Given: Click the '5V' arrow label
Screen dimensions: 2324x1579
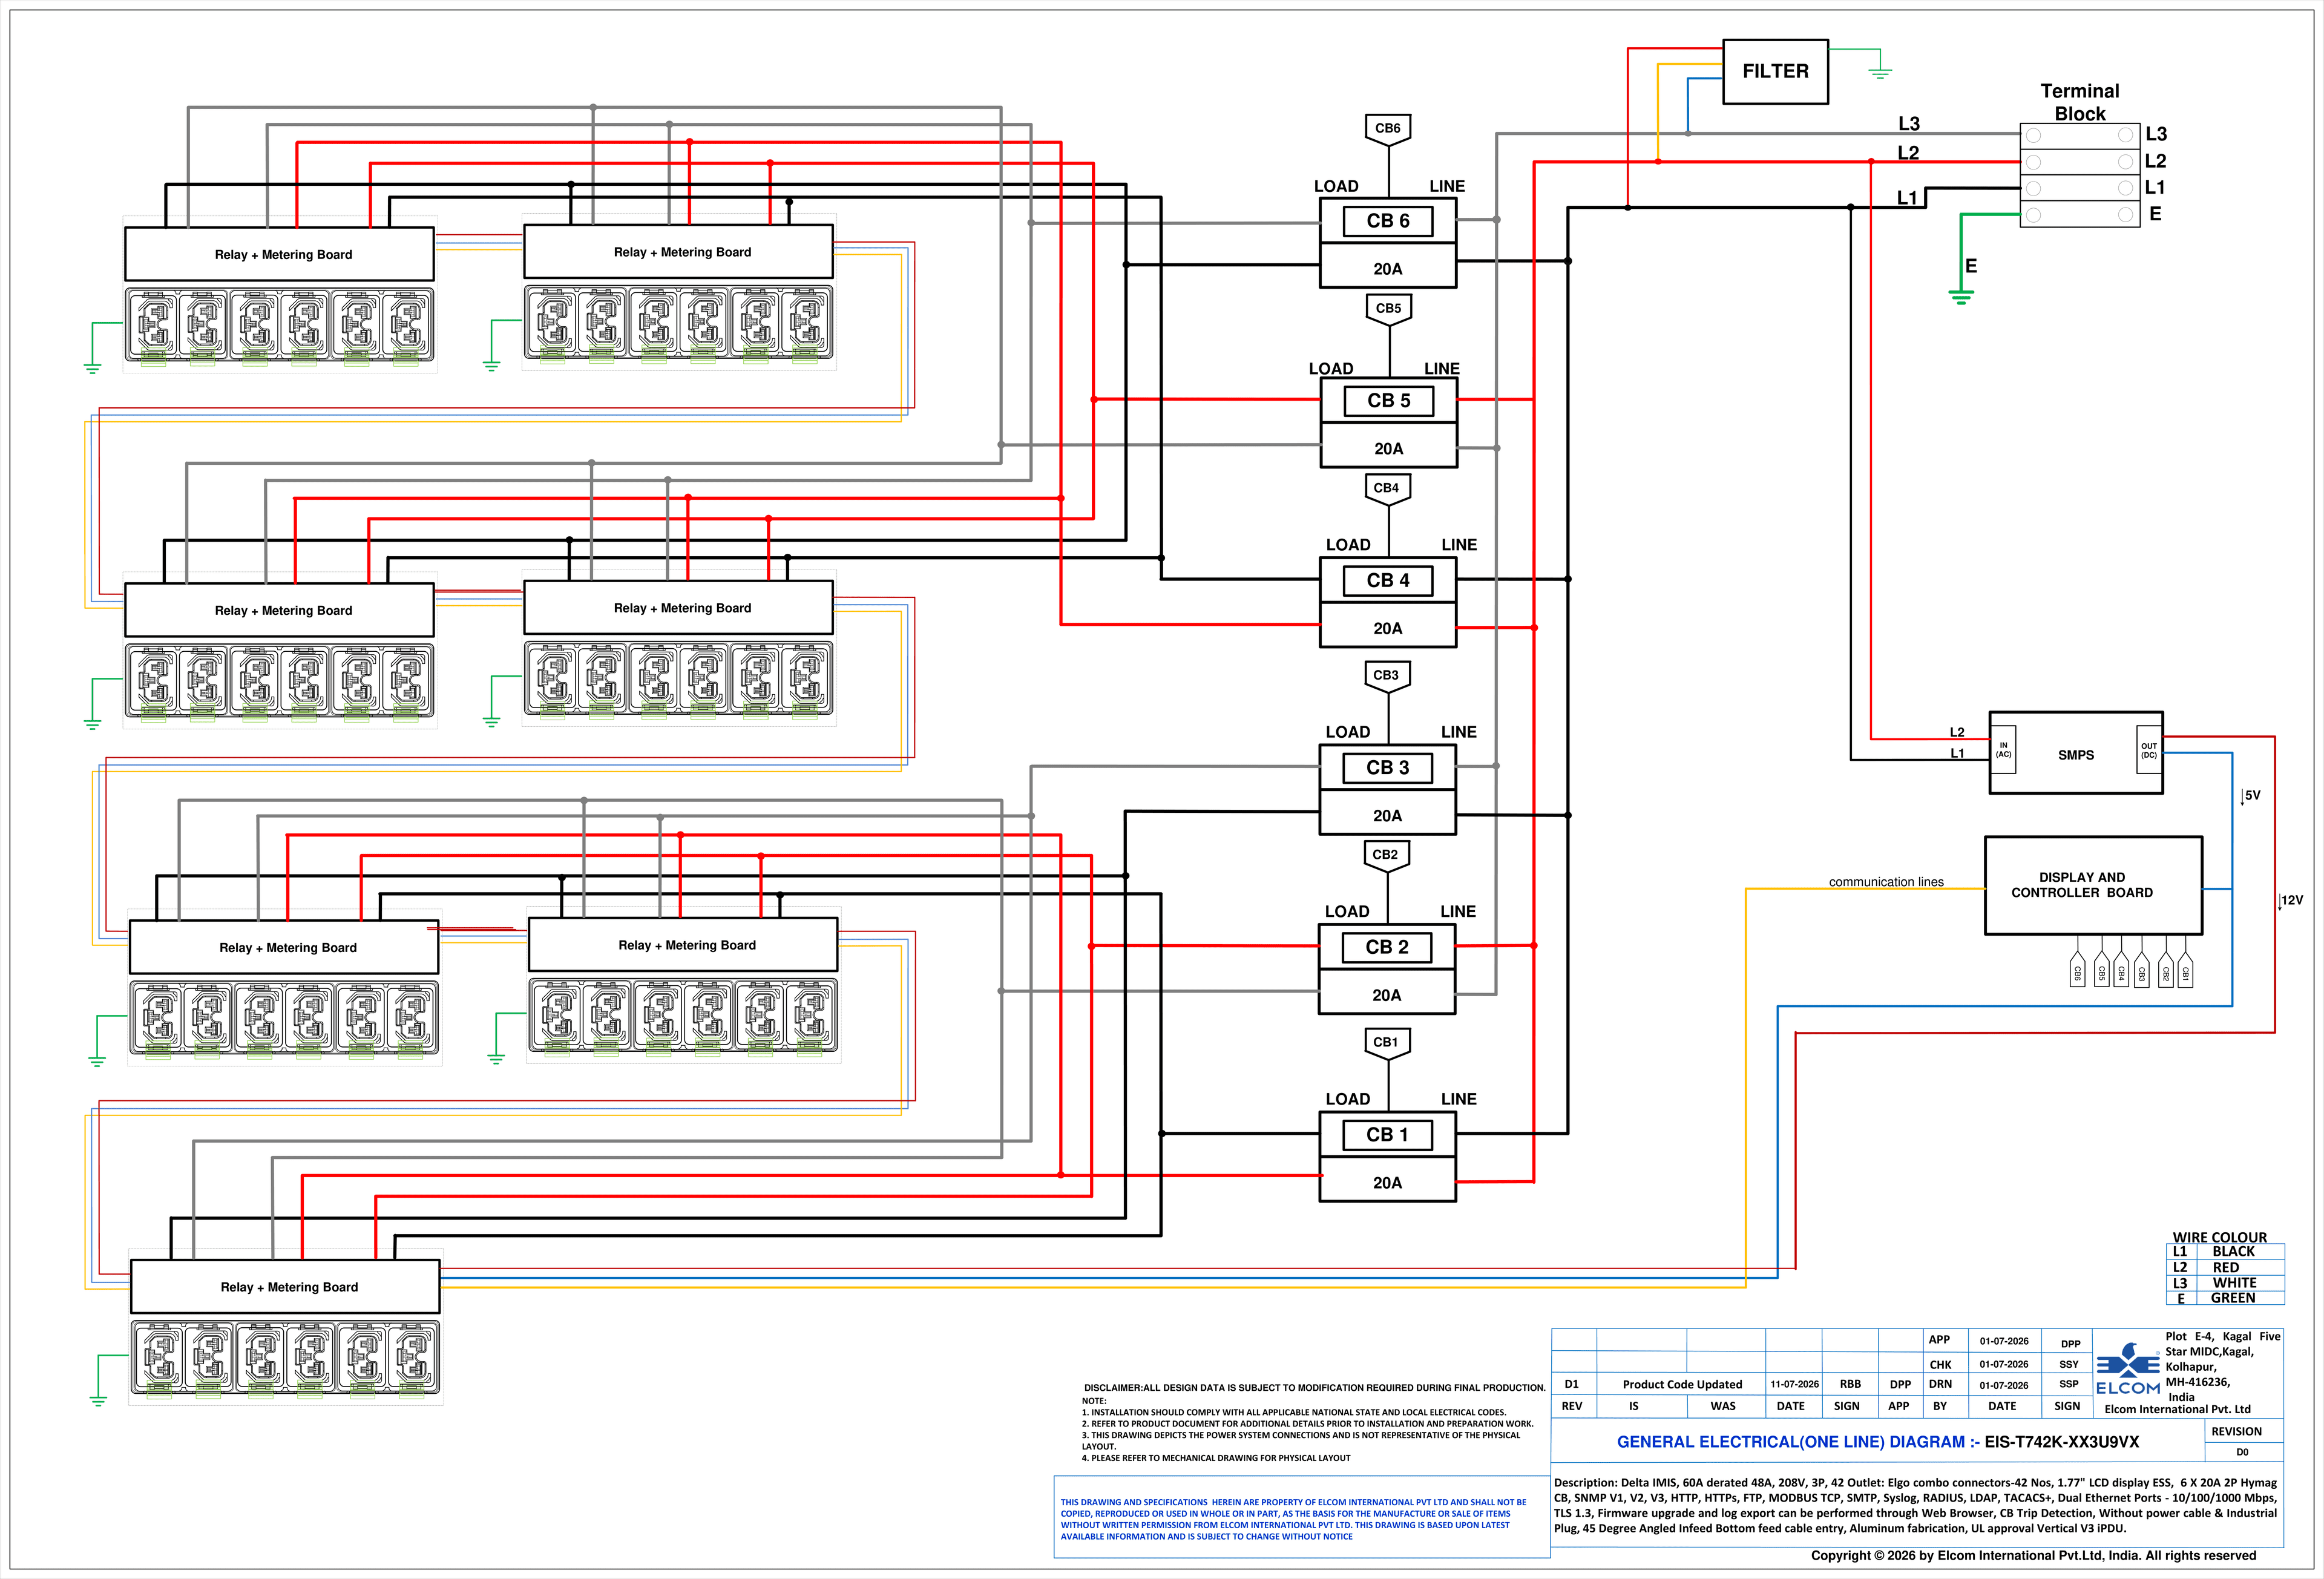Looking at the screenshot, I should click(x=2251, y=796).
